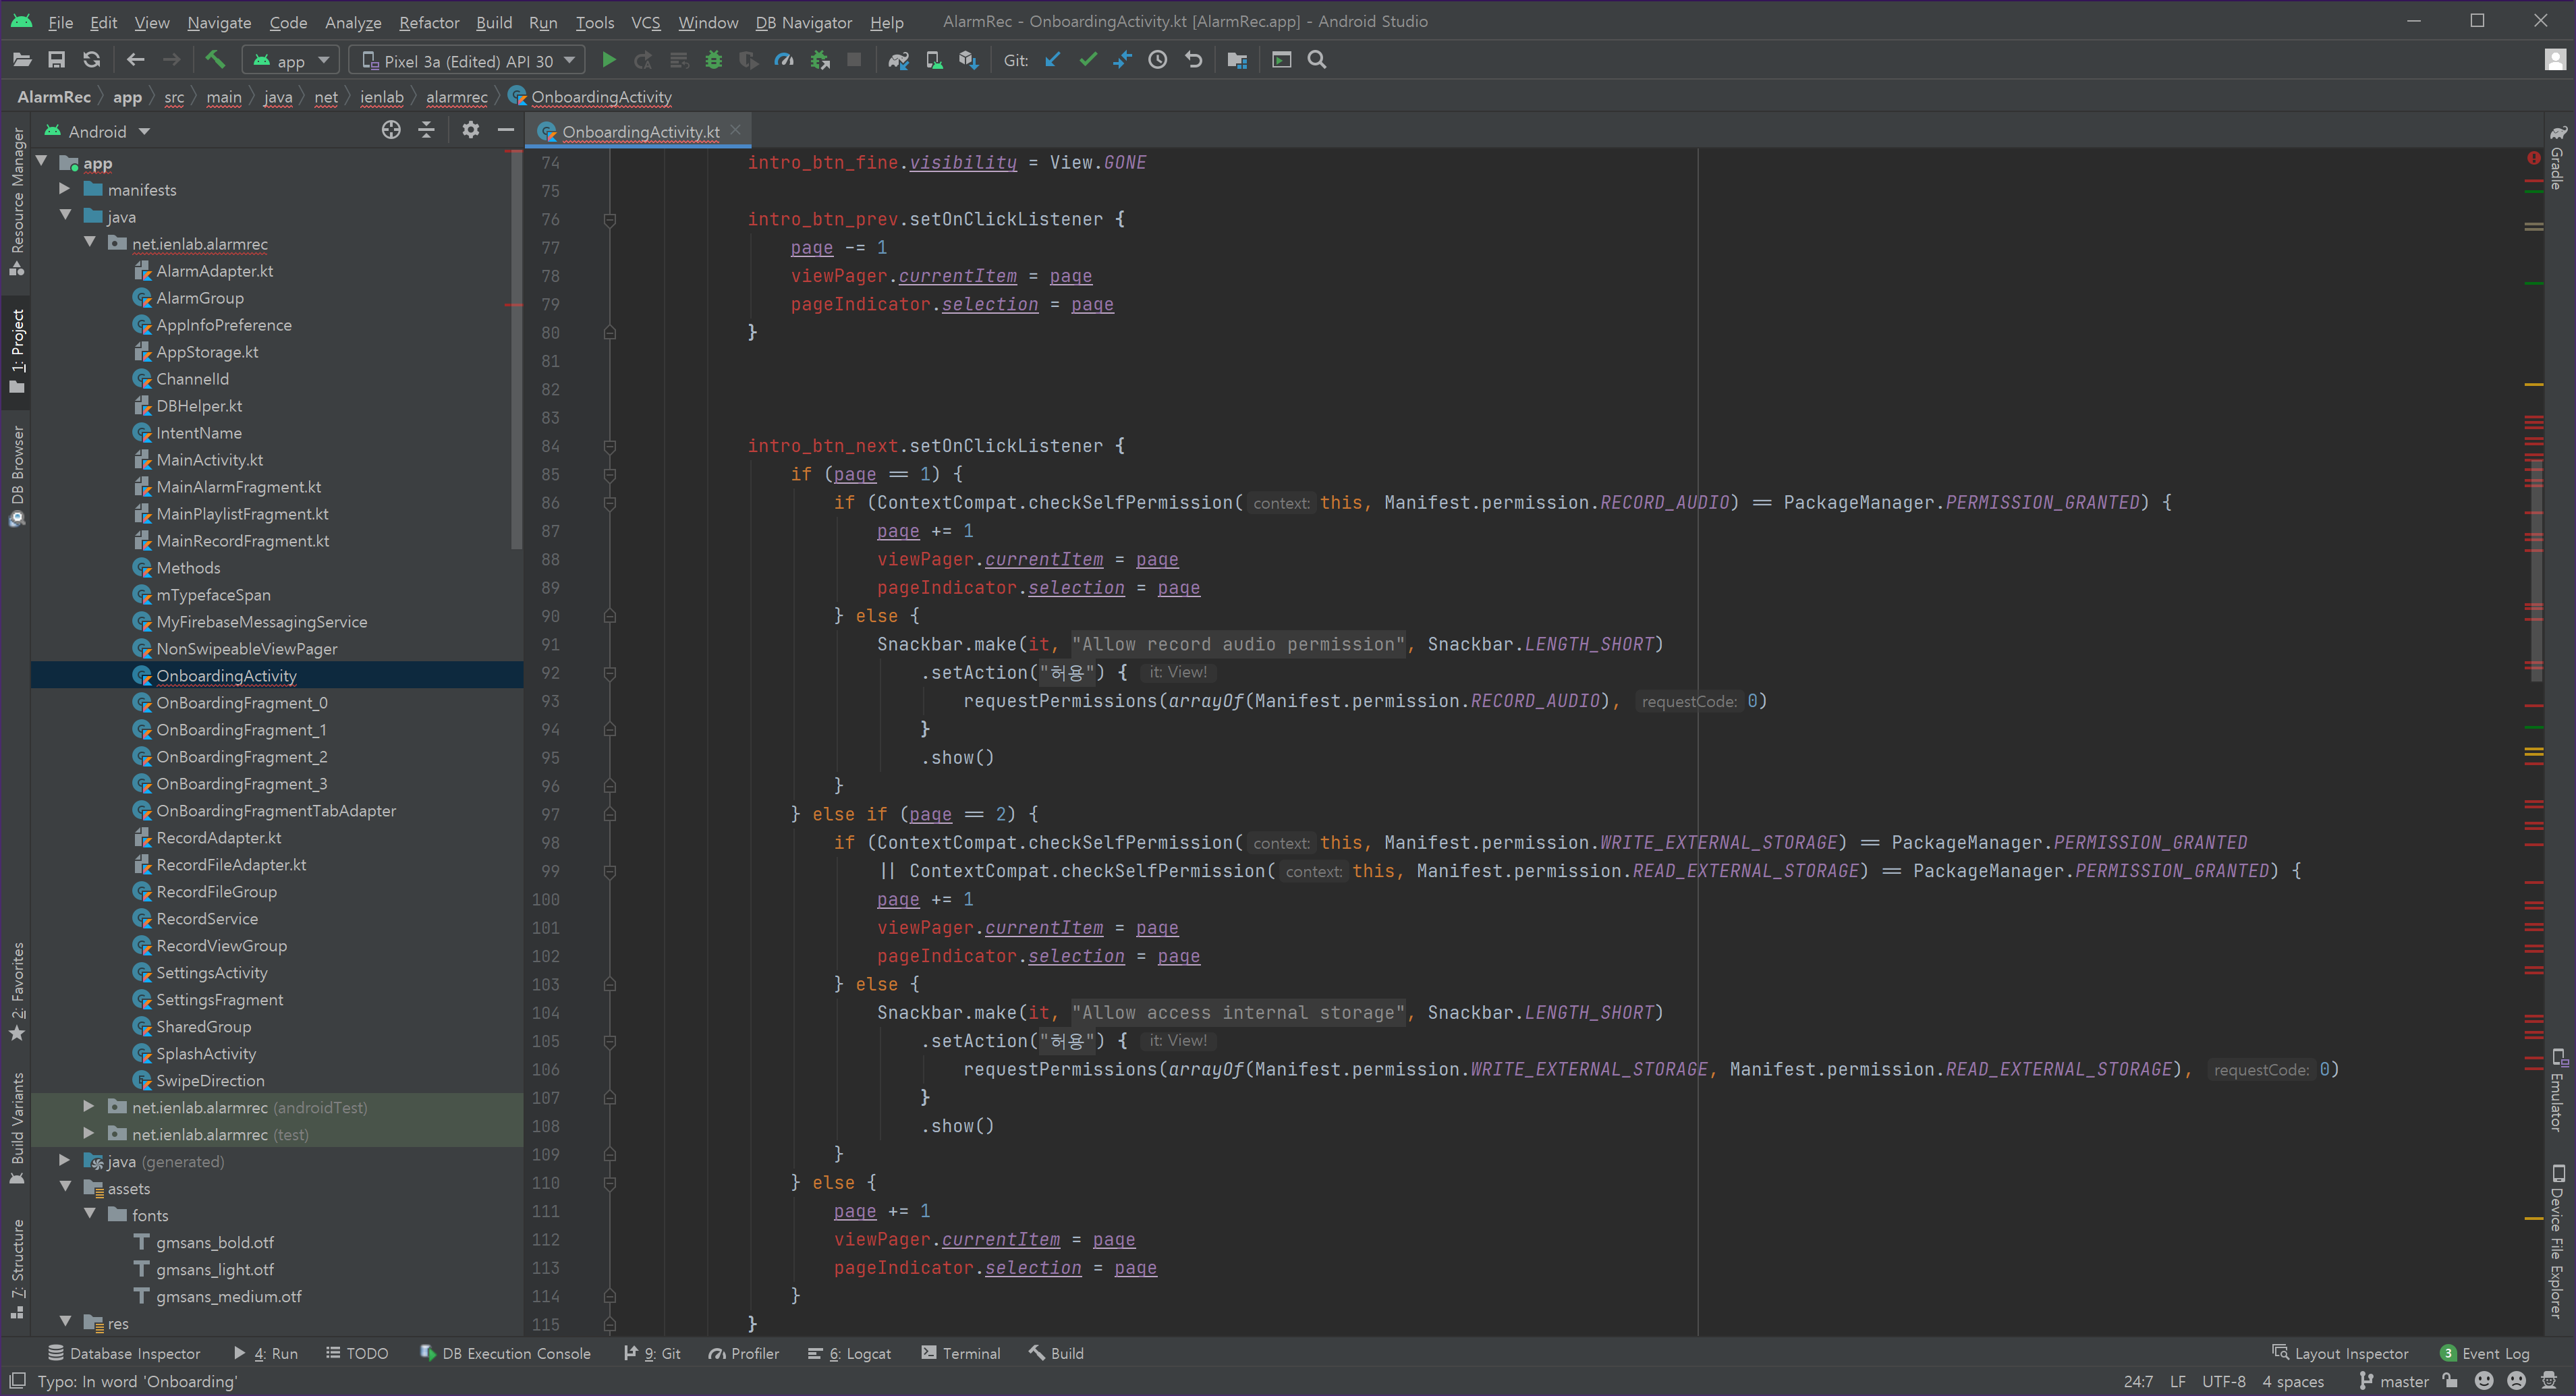Toggle the Build Variants side panel

17,1125
